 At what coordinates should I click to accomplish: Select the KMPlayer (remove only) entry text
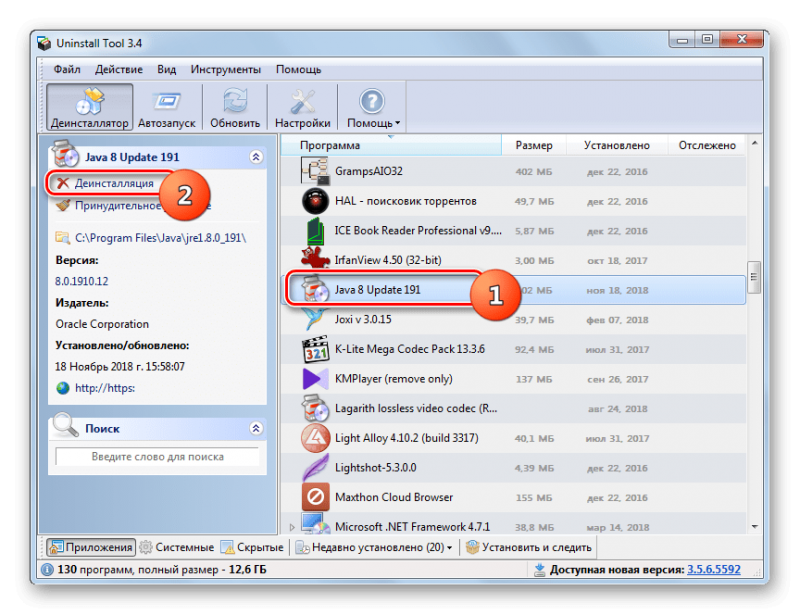(393, 379)
